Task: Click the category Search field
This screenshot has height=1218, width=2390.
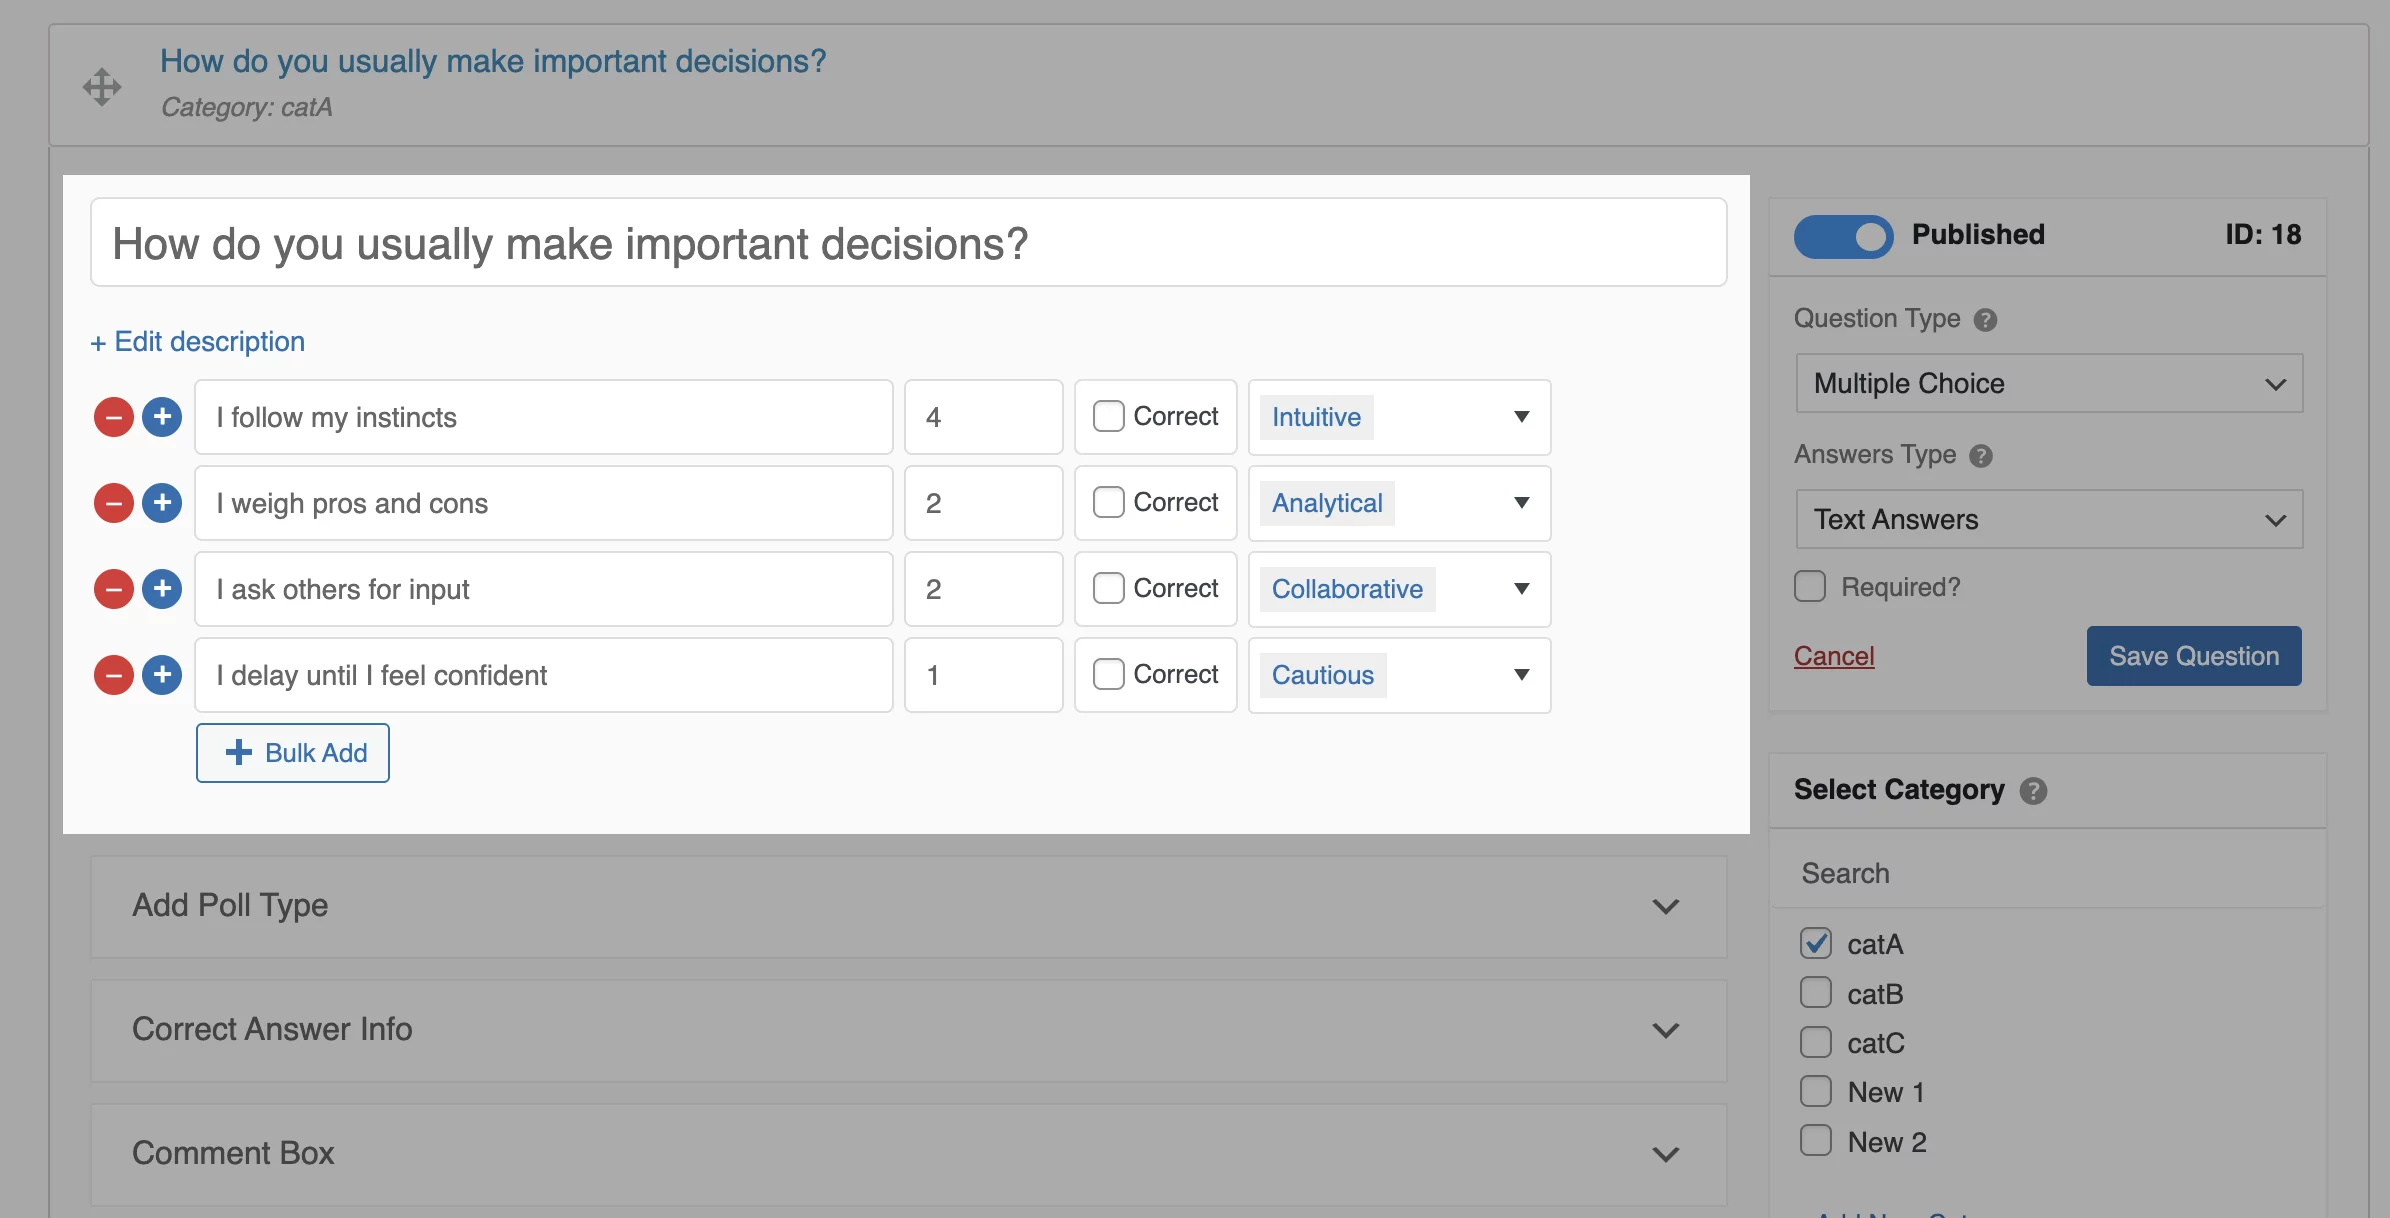Action: click(x=2048, y=873)
